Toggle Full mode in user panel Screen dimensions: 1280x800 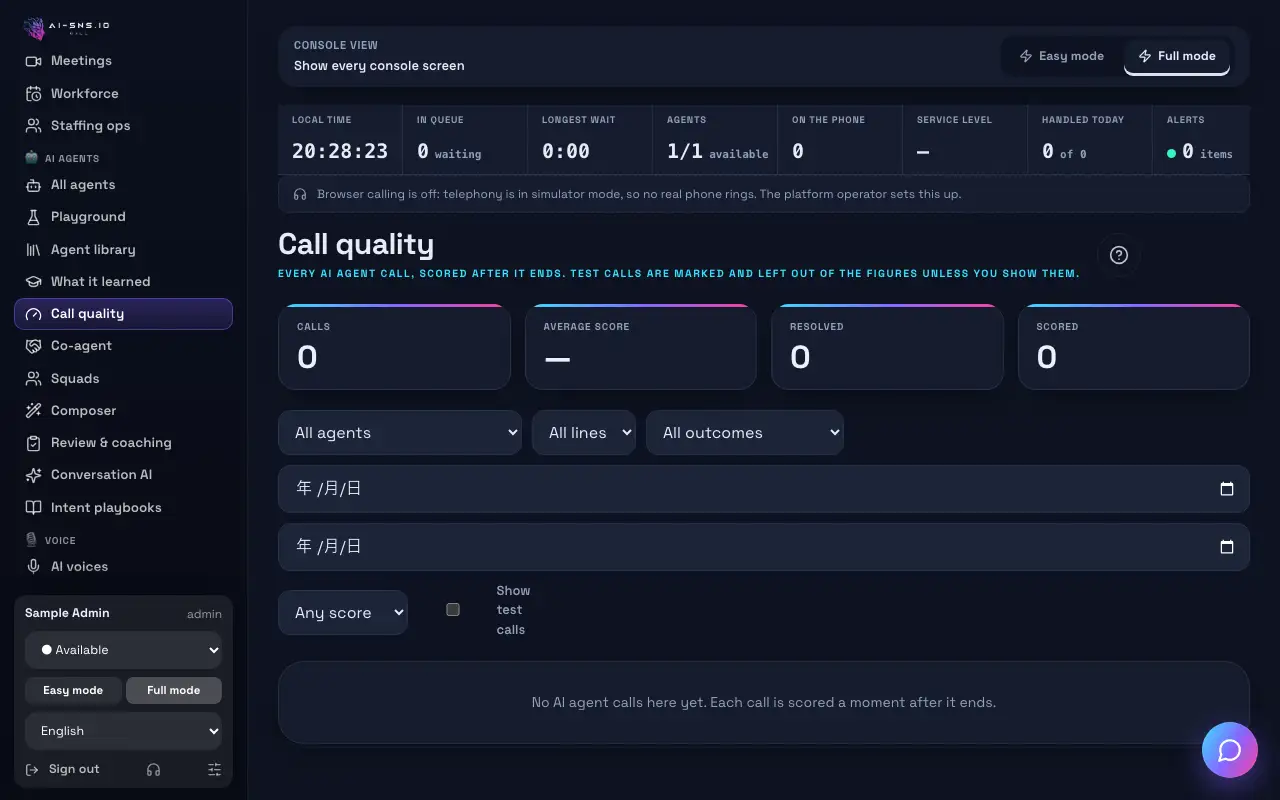(174, 690)
